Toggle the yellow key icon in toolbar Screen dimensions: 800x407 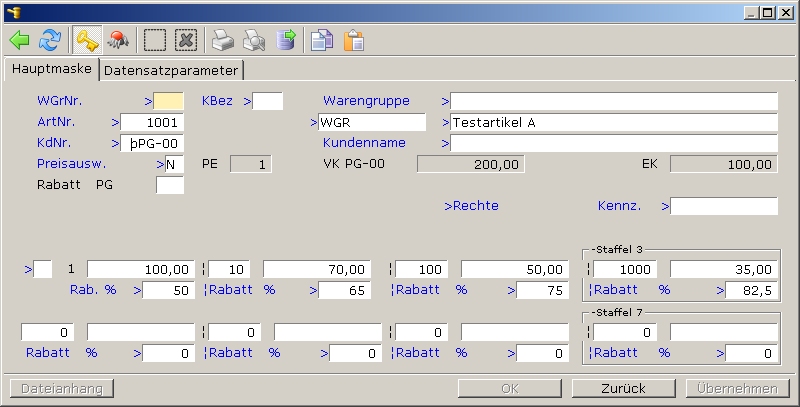[x=86, y=40]
